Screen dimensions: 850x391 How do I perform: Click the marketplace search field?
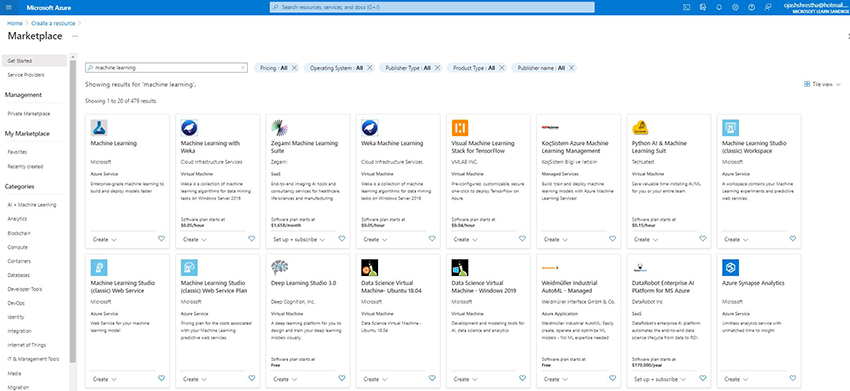[x=166, y=68]
